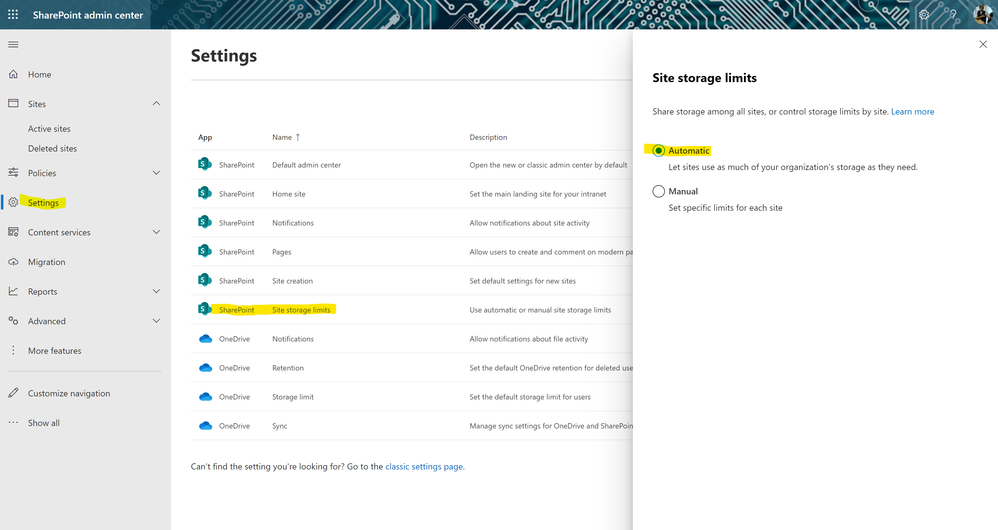The height and width of the screenshot is (530, 998).
Task: Open the help question mark icon
Action: (953, 15)
